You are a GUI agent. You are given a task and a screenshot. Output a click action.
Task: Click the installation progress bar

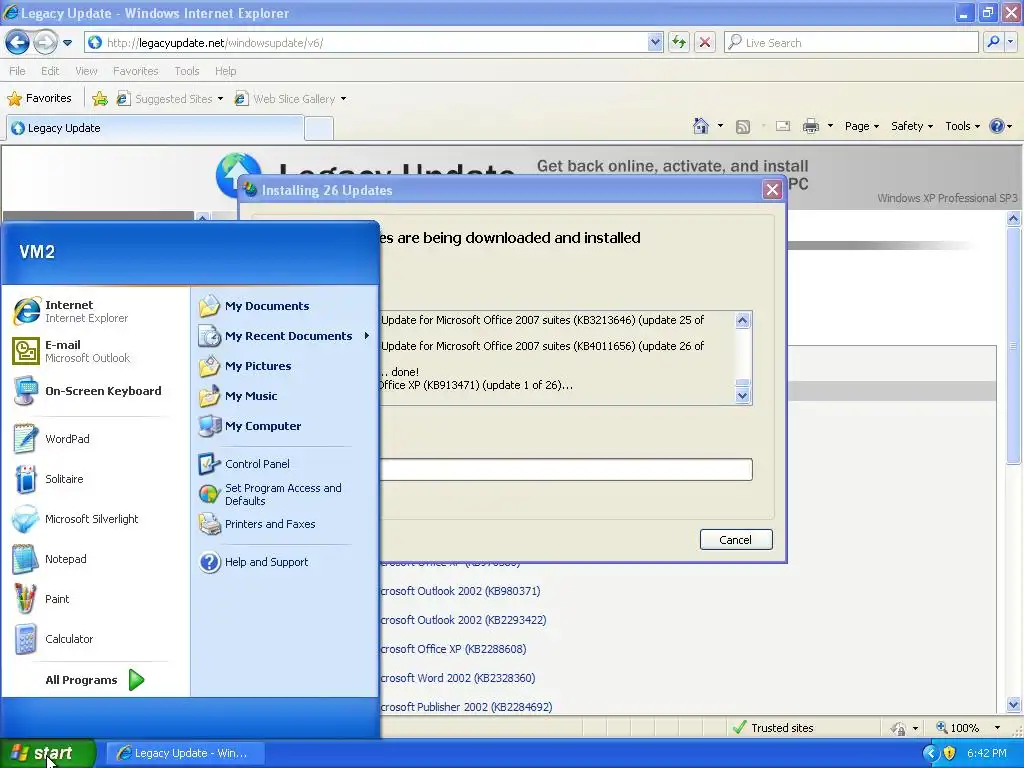pyautogui.click(x=566, y=469)
